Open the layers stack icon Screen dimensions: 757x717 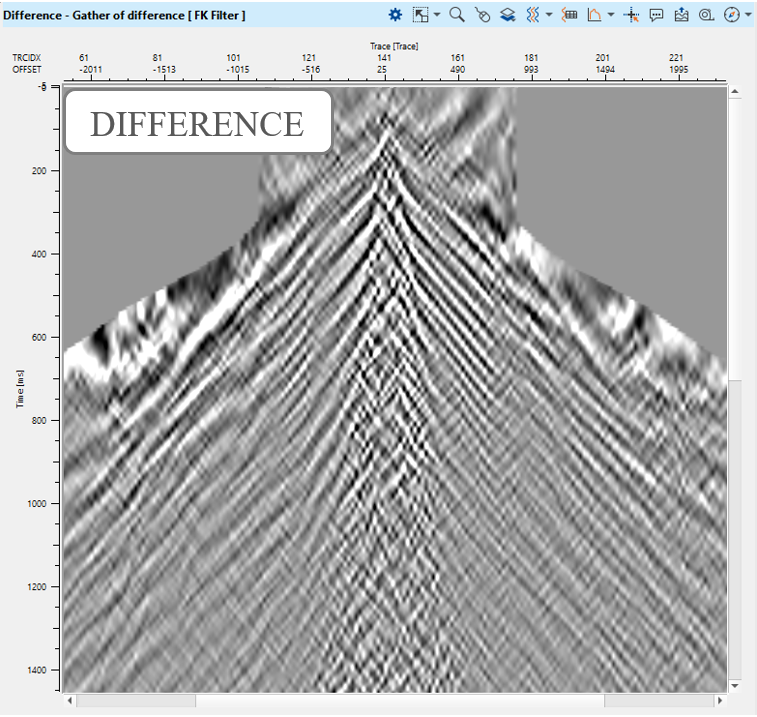507,15
